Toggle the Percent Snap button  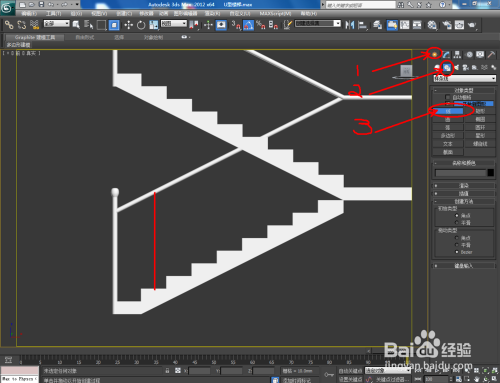tap(261, 25)
